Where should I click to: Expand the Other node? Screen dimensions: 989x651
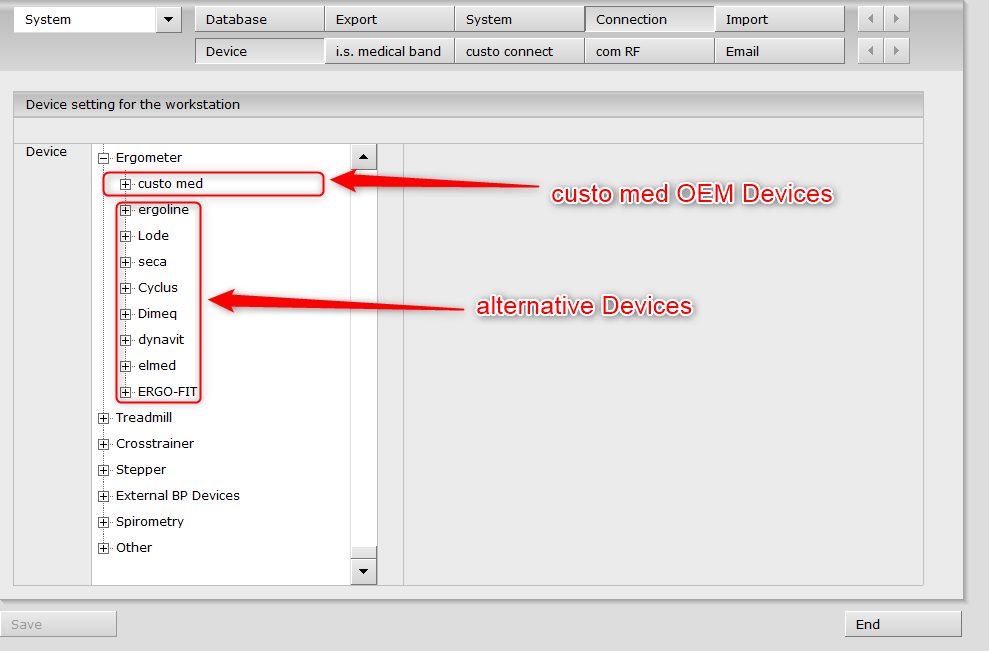(103, 548)
